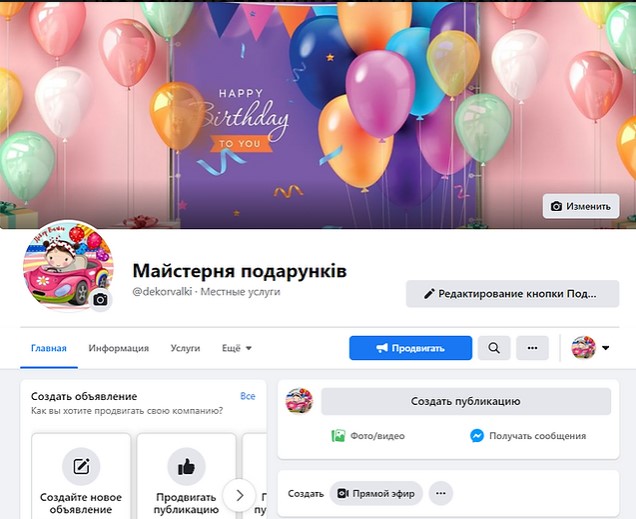The width and height of the screenshot is (636, 519).
Task: Click the Создайте новое объявление pencil icon
Action: pos(81,466)
